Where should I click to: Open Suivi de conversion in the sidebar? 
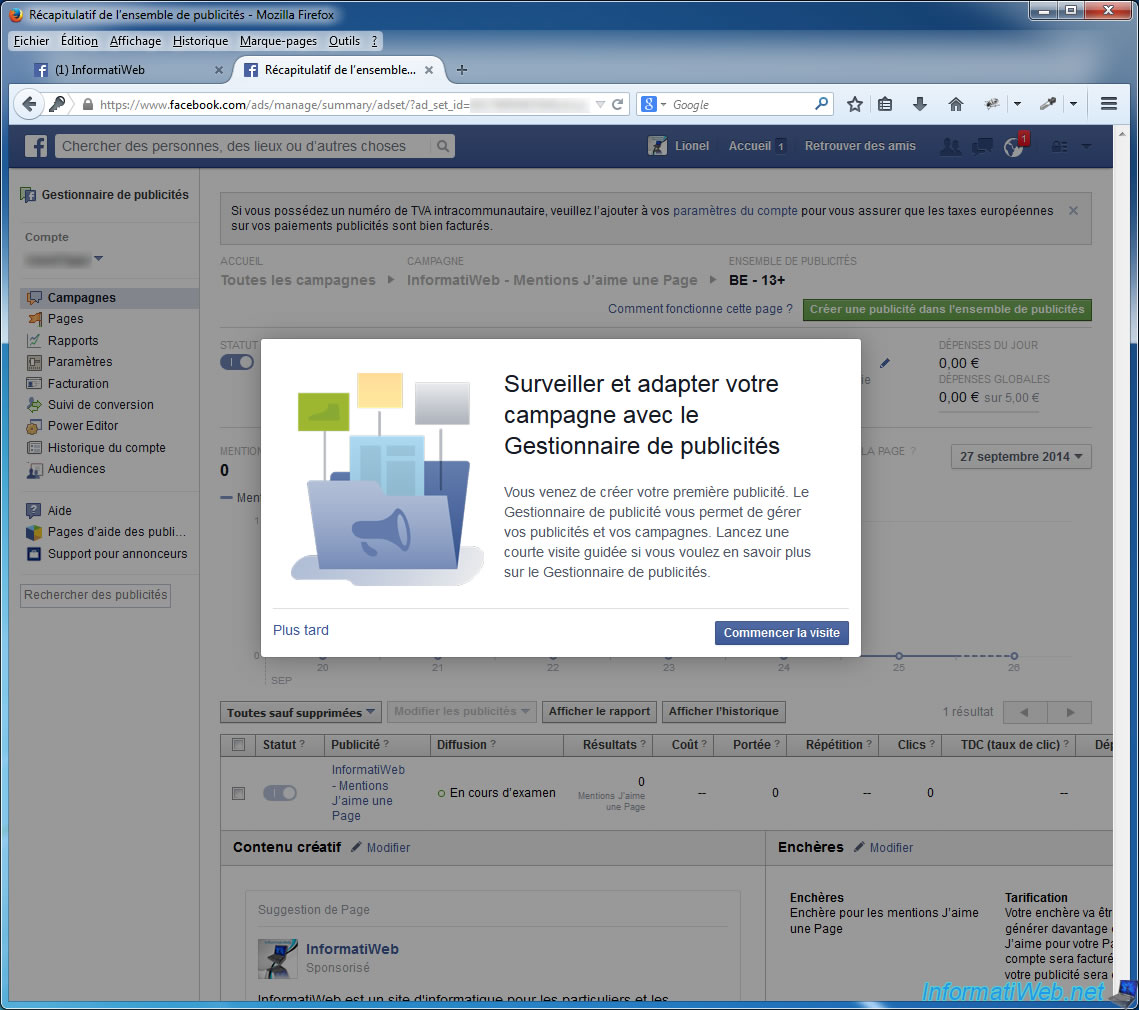(100, 405)
